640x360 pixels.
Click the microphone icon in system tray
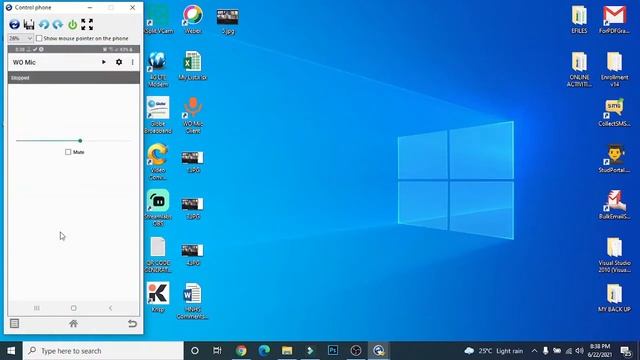point(545,351)
